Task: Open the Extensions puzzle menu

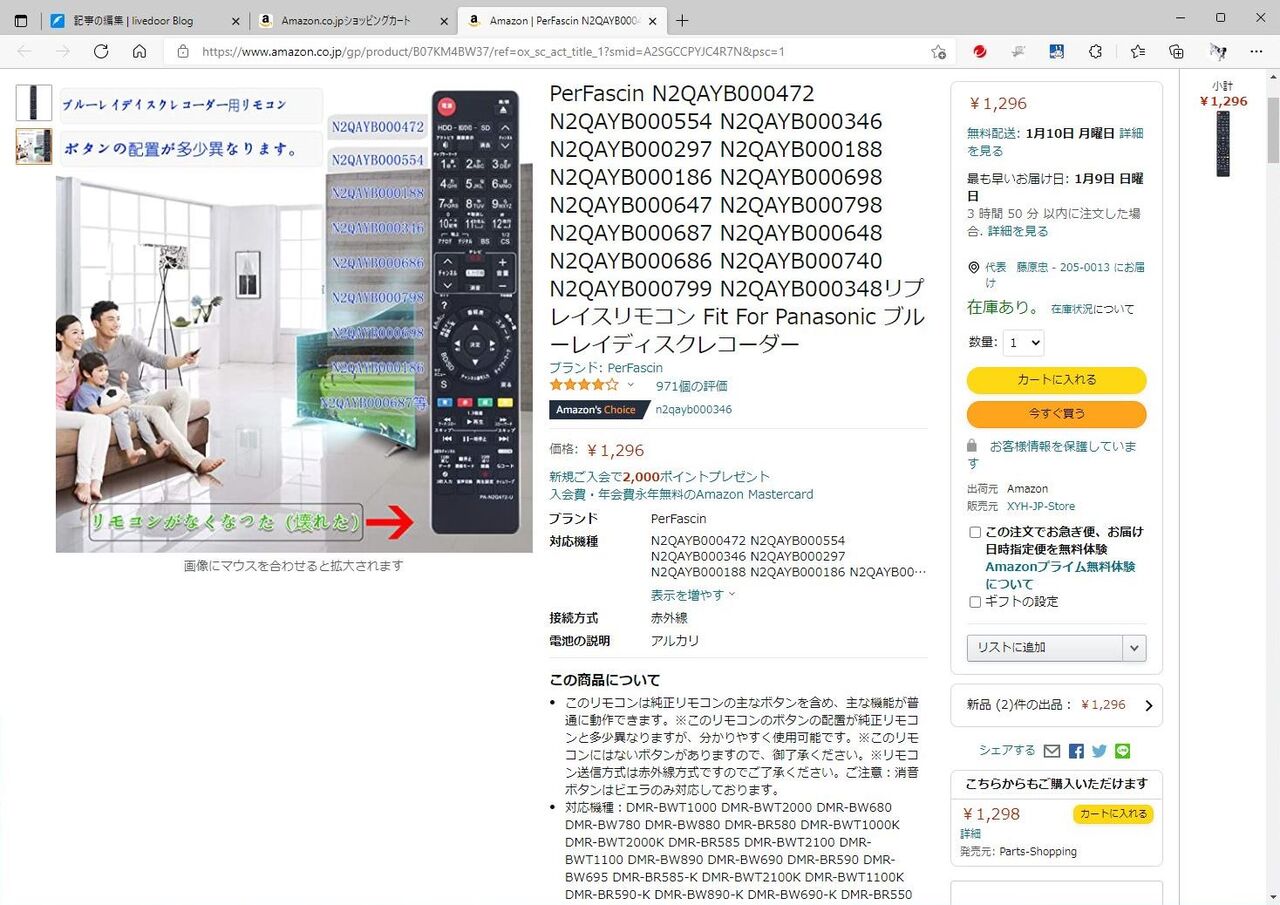Action: tap(1095, 51)
